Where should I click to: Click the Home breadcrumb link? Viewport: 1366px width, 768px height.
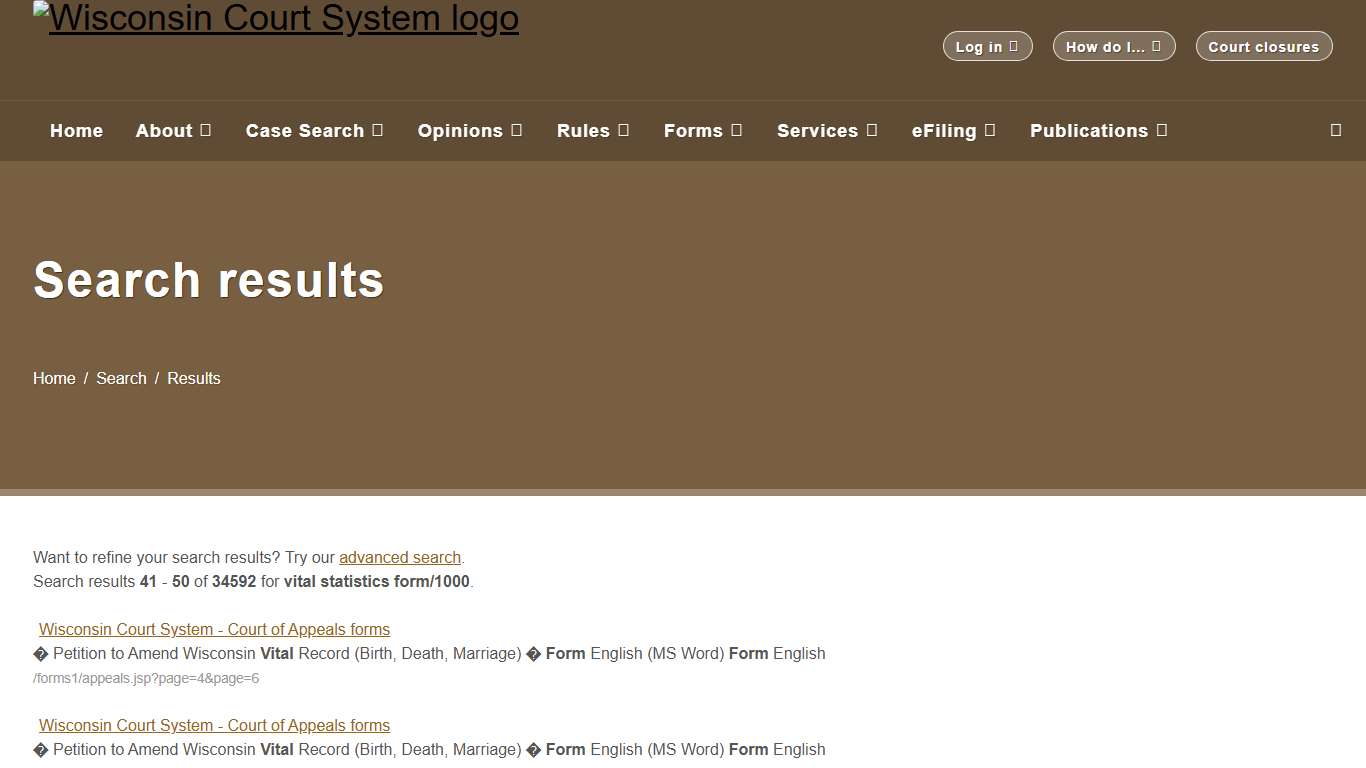54,378
